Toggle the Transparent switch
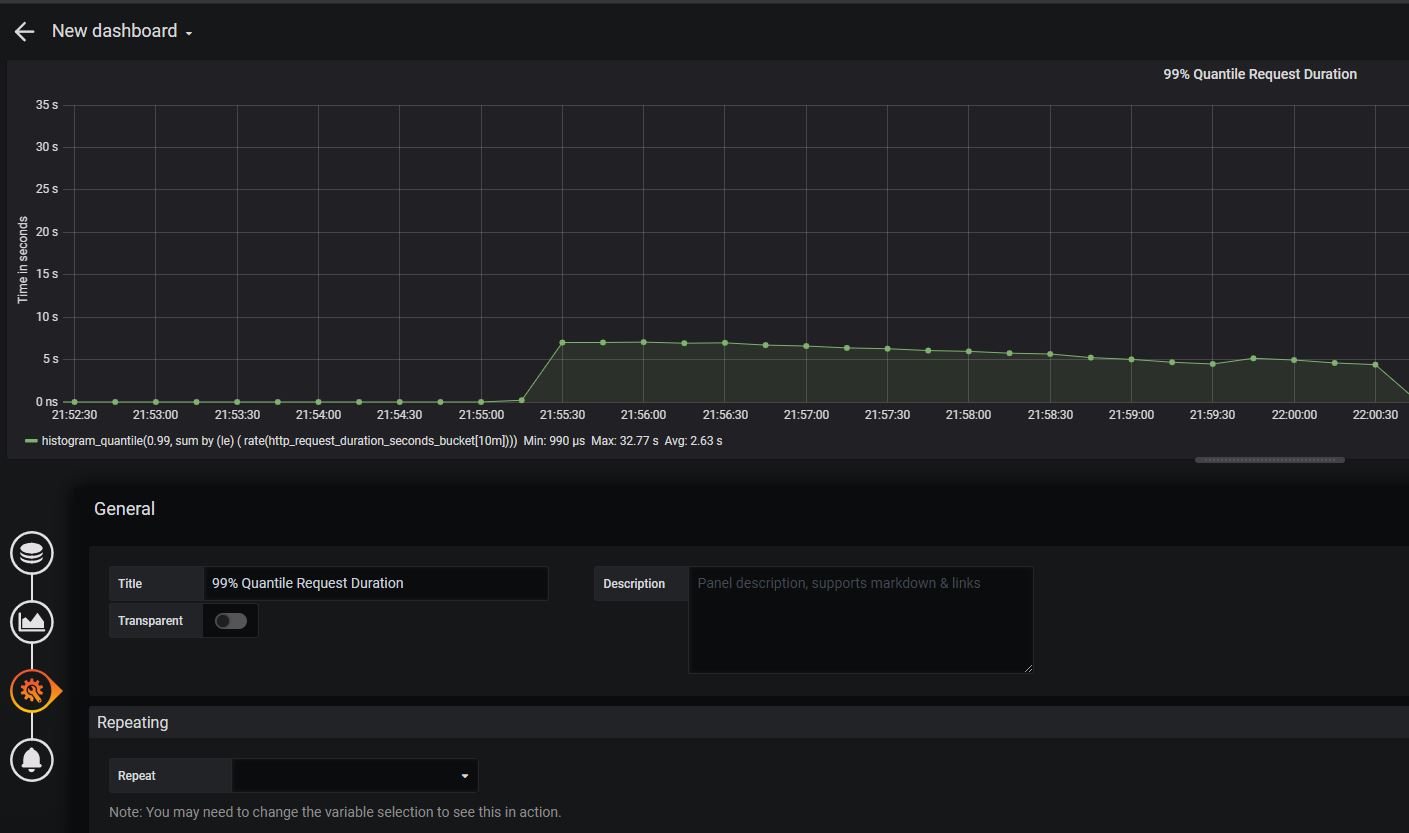 click(x=231, y=621)
